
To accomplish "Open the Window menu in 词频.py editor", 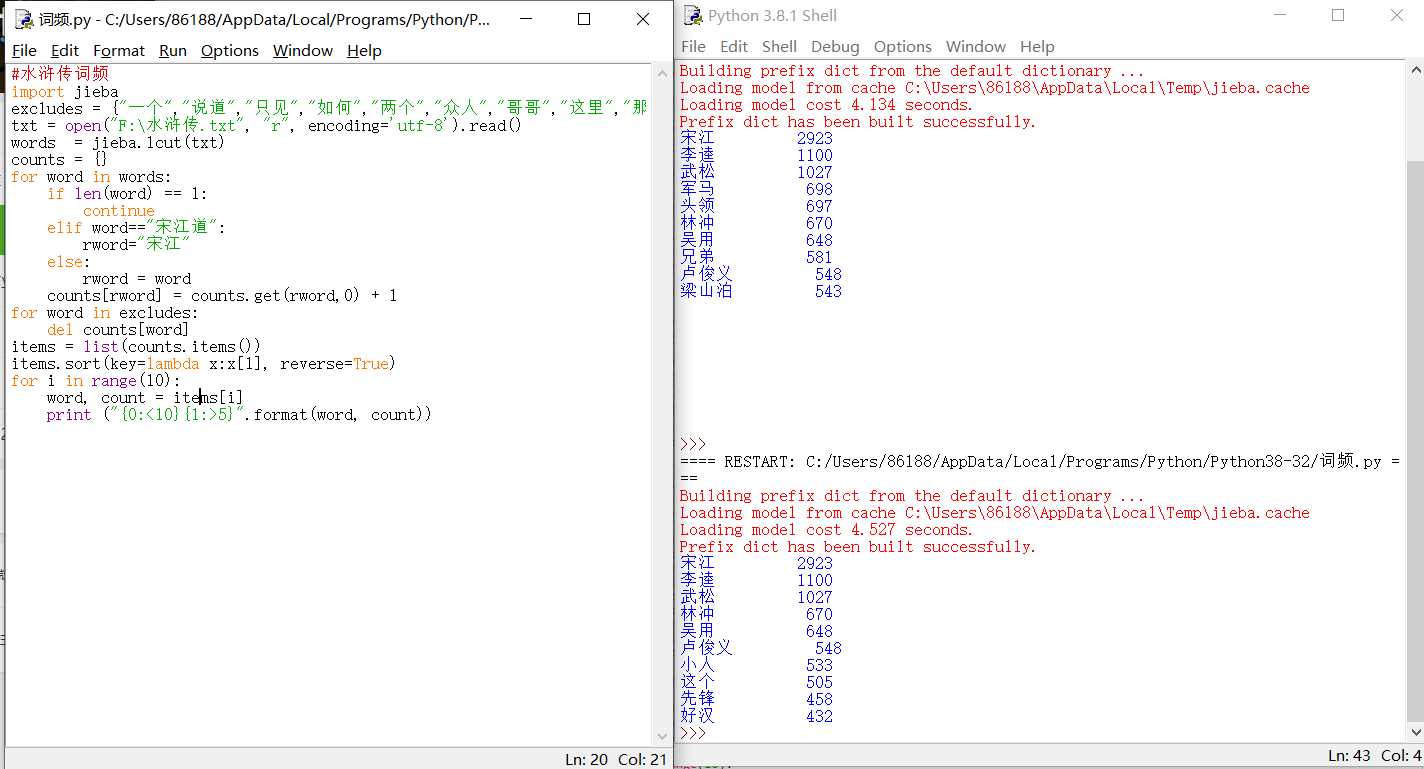I will tap(303, 50).
